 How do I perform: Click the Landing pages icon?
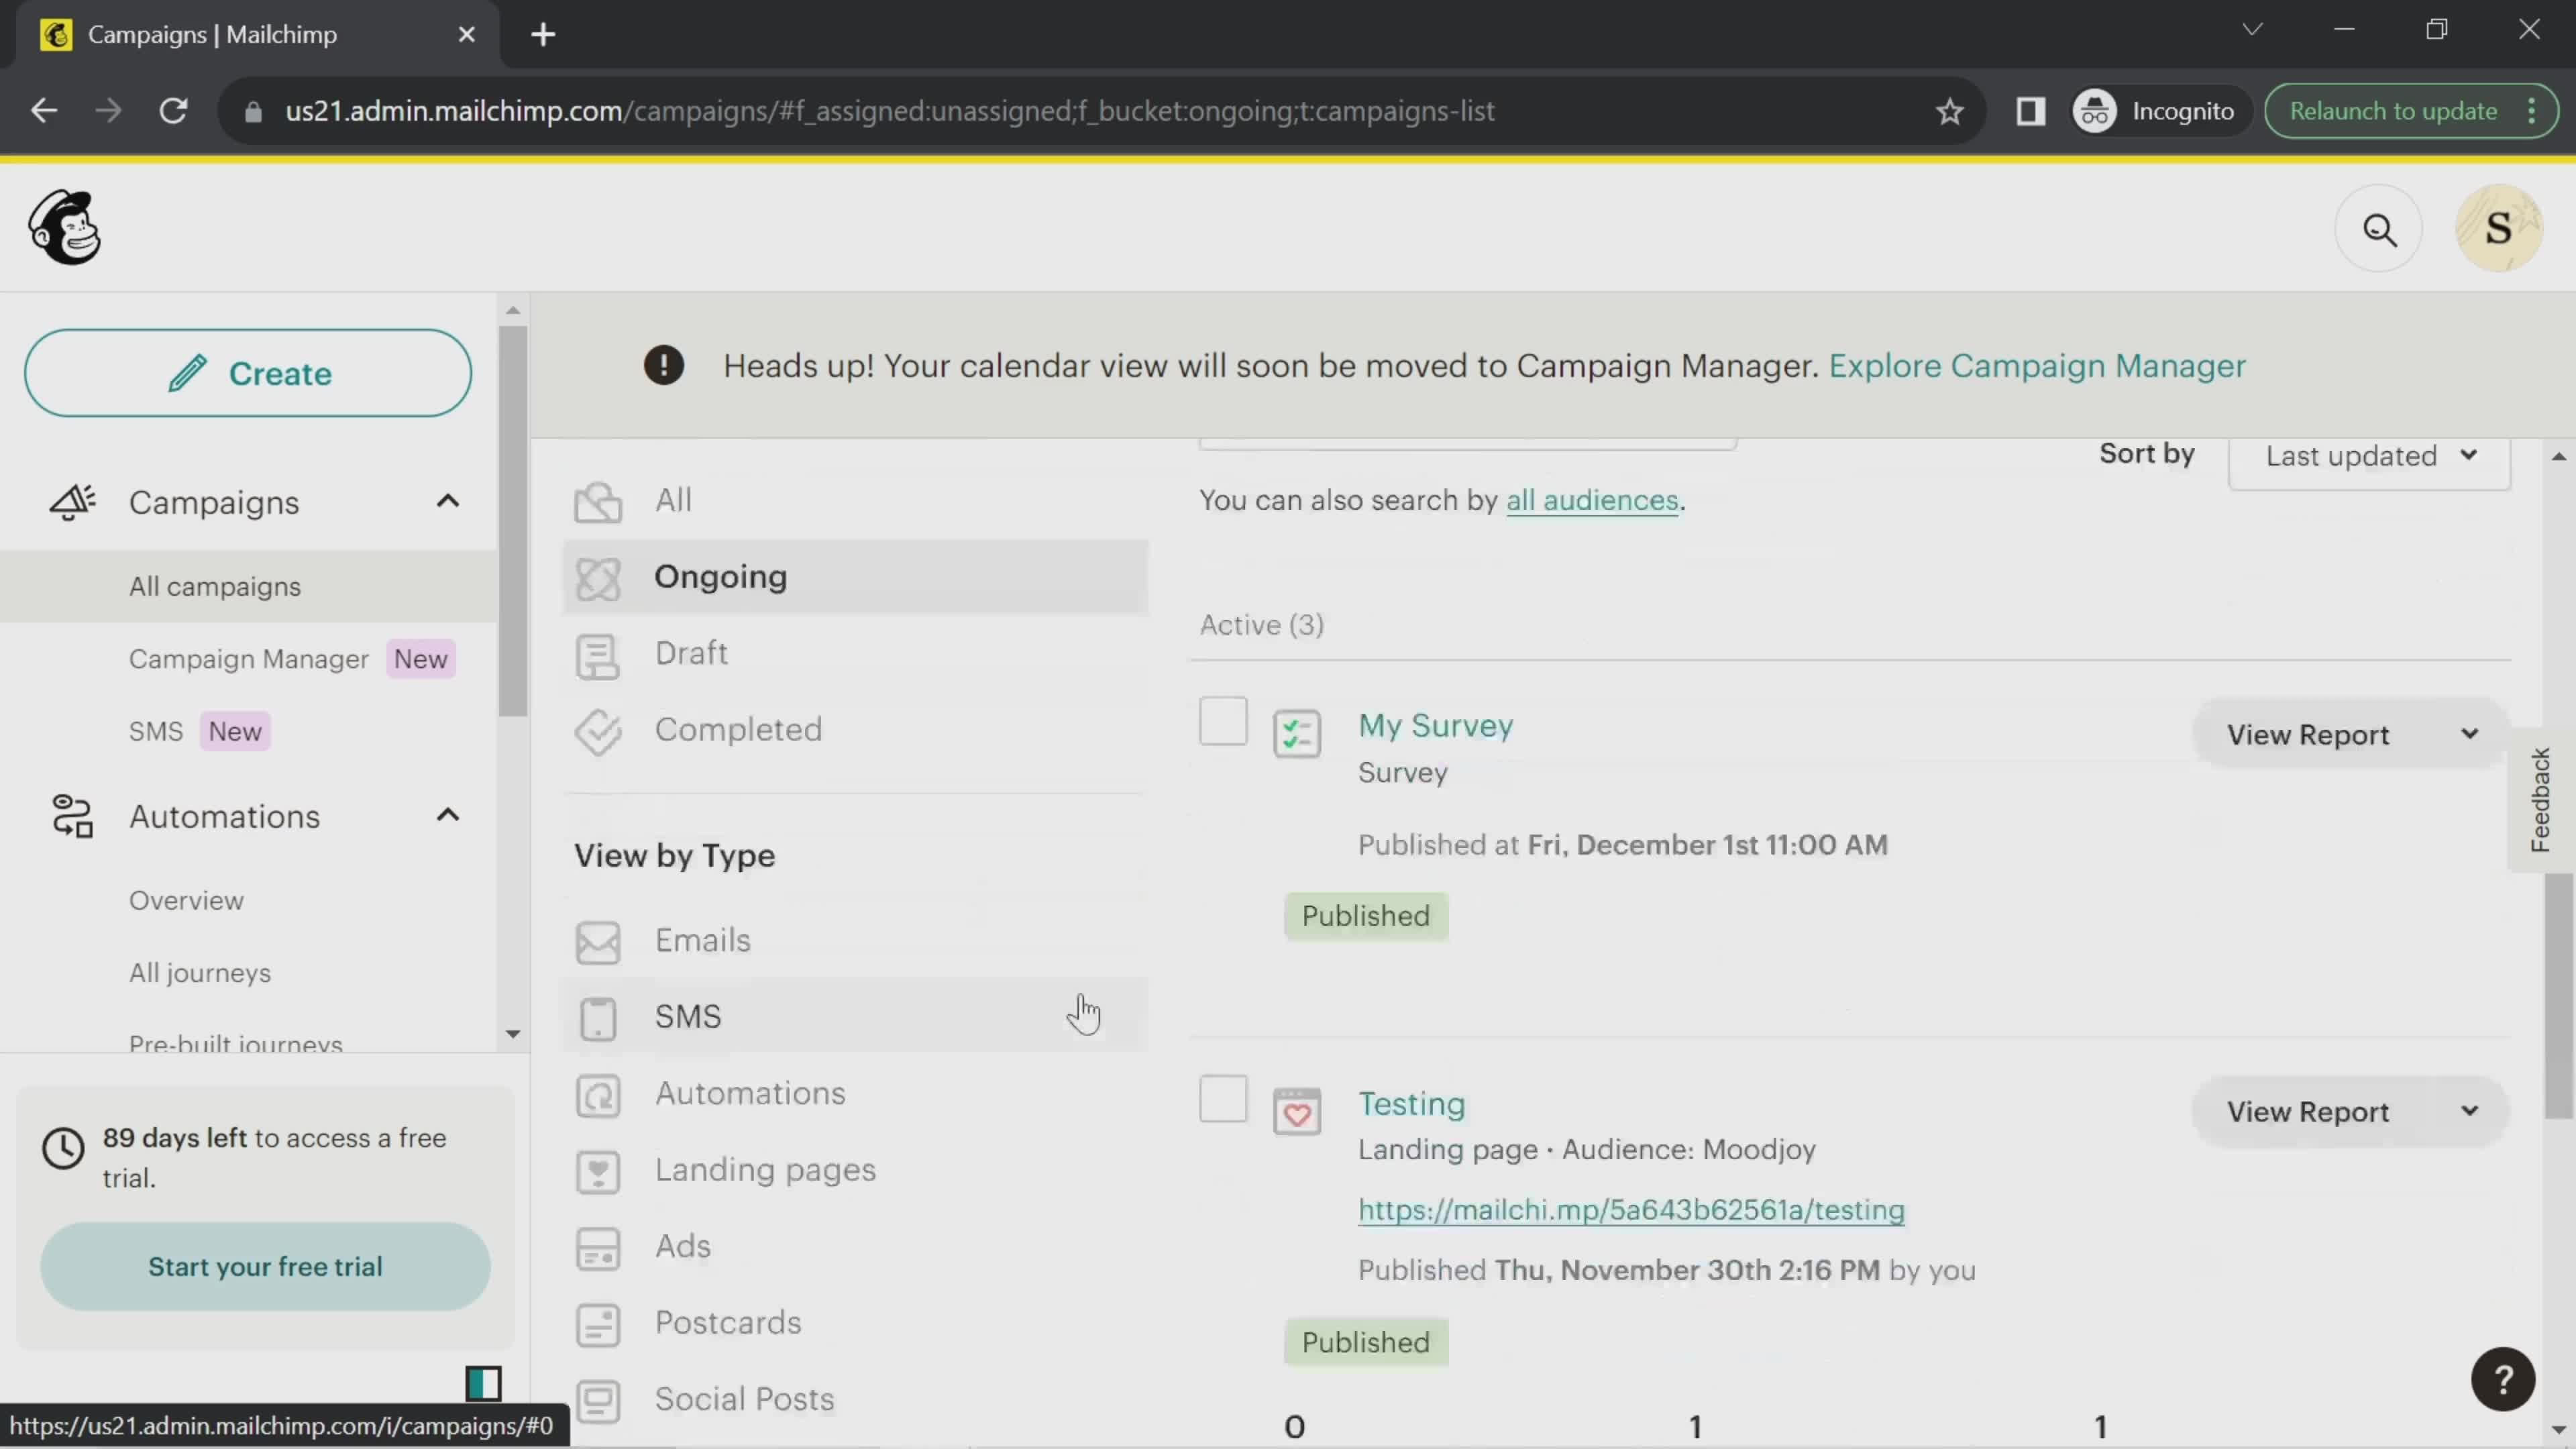pos(598,1171)
